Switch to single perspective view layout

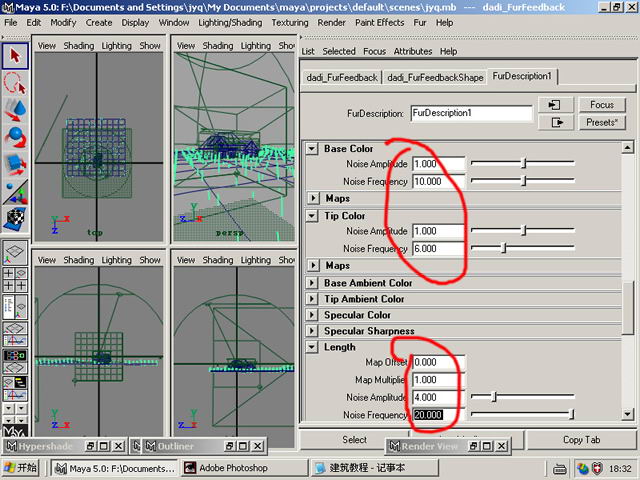15,253
